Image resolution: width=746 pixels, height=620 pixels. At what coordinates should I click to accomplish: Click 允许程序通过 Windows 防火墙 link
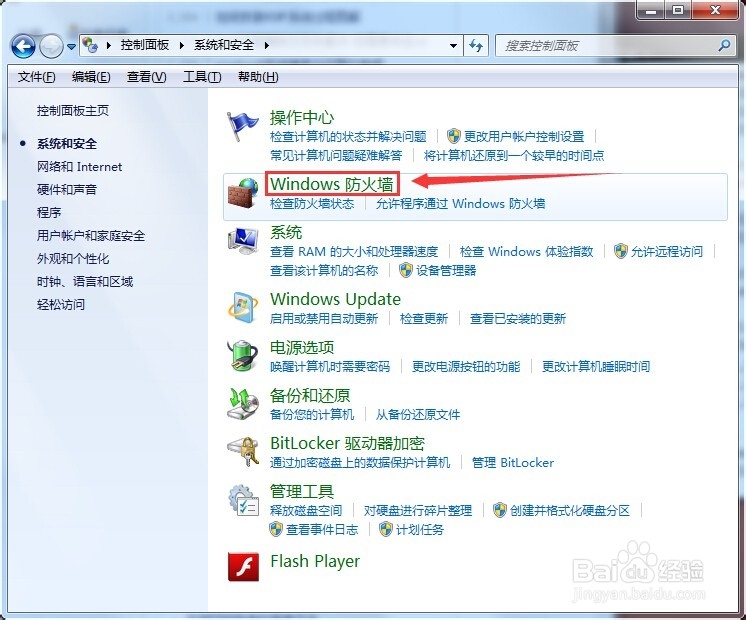pos(461,204)
